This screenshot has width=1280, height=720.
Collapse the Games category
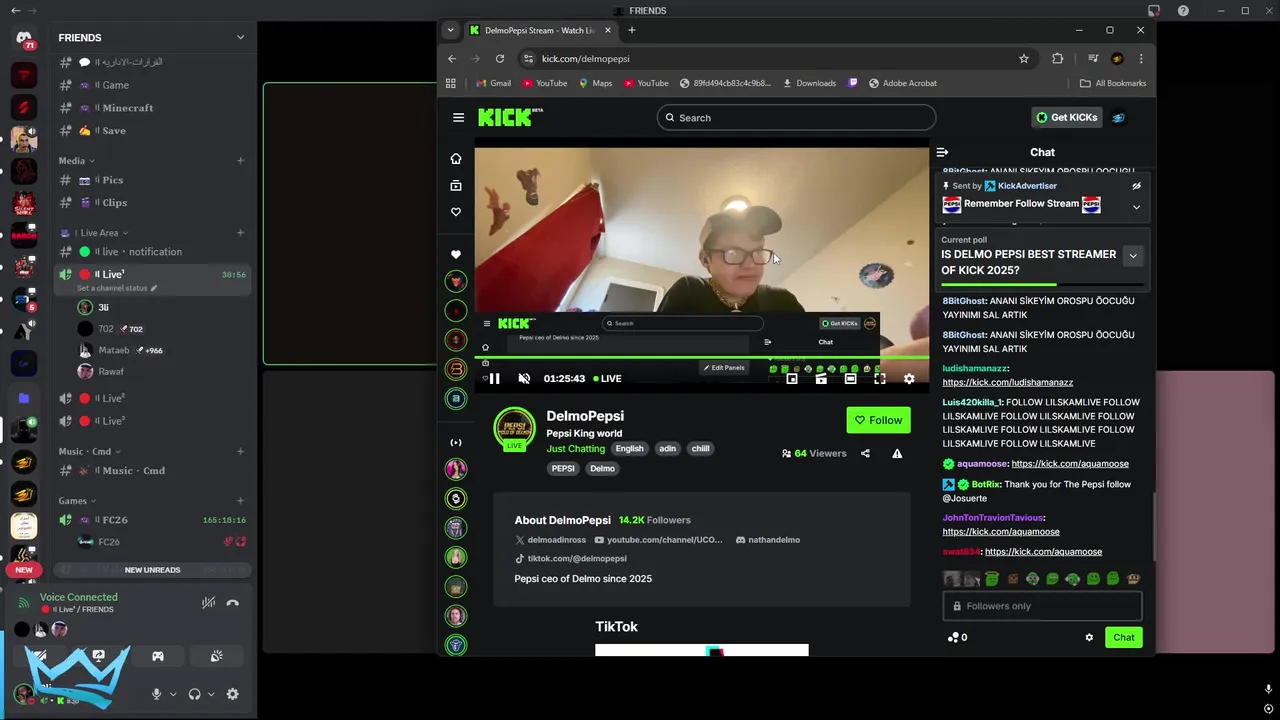click(x=77, y=500)
